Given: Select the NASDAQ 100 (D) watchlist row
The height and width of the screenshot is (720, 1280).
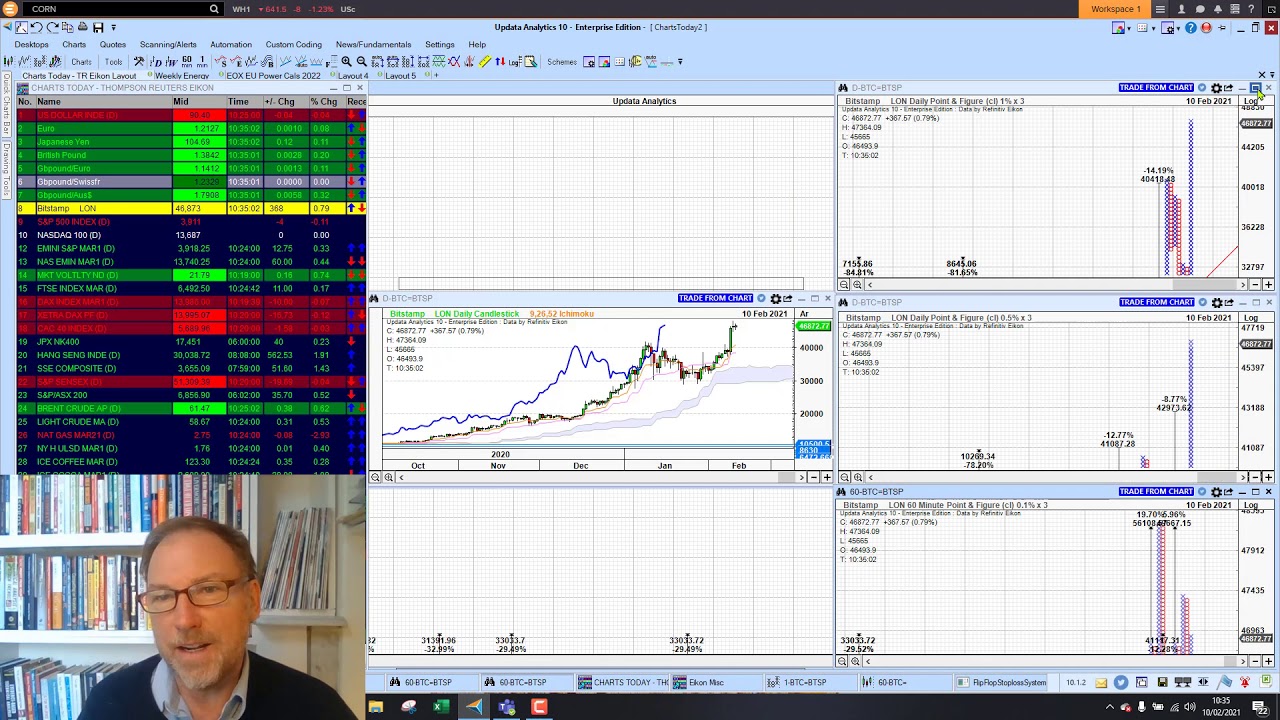Looking at the screenshot, I should (190, 235).
